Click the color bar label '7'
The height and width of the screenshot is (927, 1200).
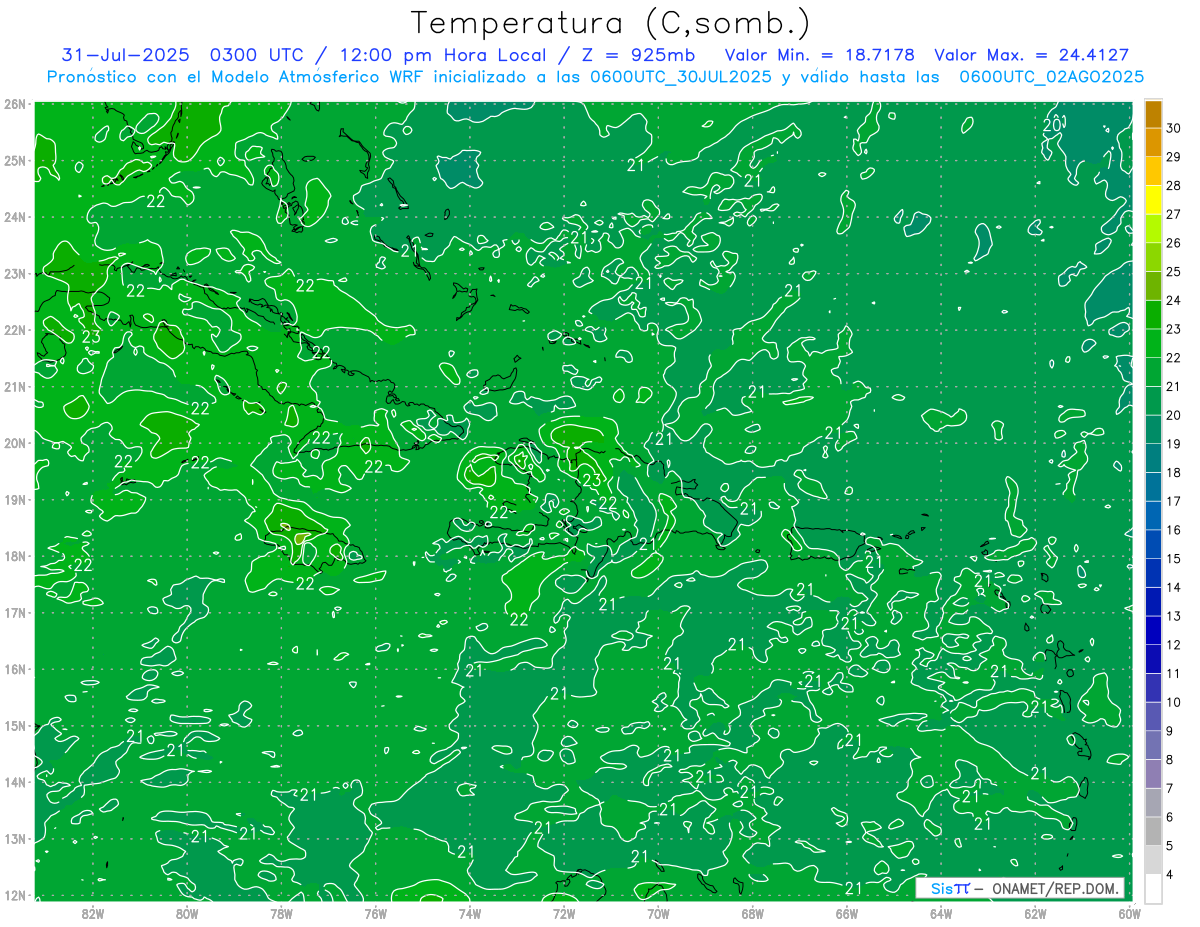[x=1170, y=788]
